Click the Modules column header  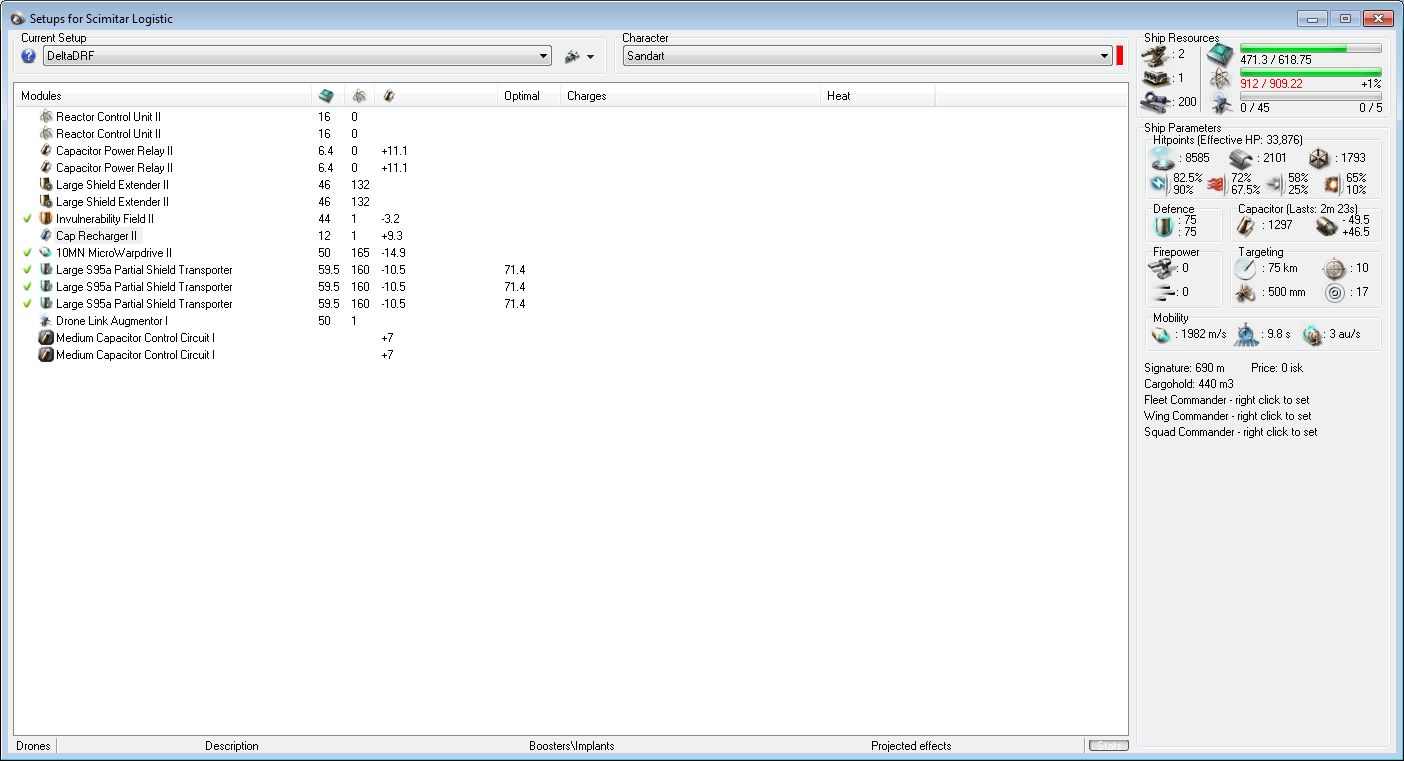(x=163, y=96)
